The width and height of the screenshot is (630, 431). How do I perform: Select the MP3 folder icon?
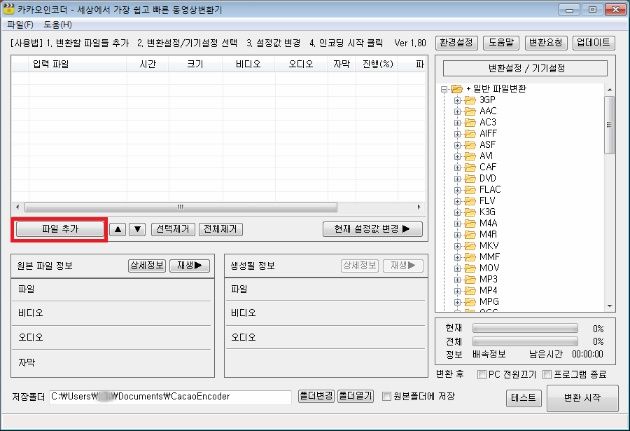470,279
